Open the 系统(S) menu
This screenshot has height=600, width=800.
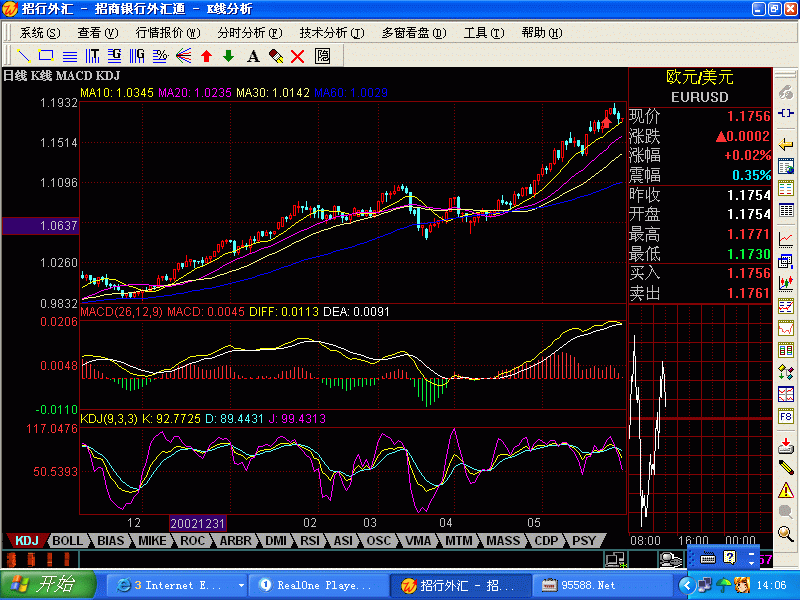[x=40, y=33]
